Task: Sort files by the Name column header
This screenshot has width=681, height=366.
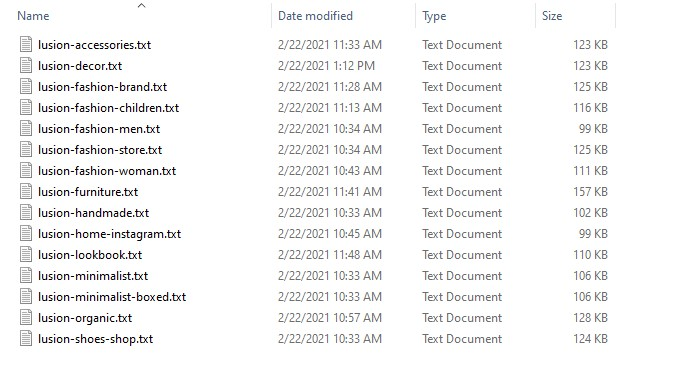Action: click(33, 16)
